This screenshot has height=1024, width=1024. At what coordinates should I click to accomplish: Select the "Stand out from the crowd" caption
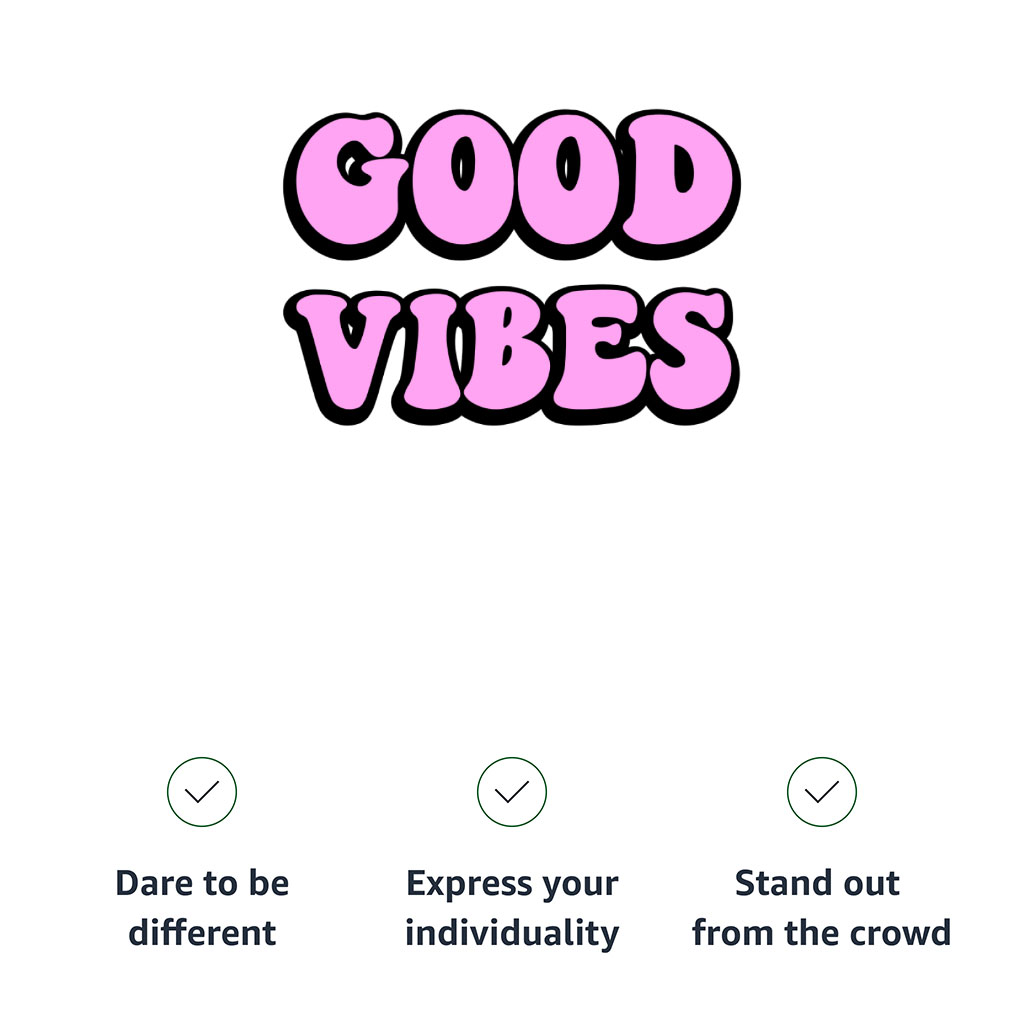click(x=822, y=908)
